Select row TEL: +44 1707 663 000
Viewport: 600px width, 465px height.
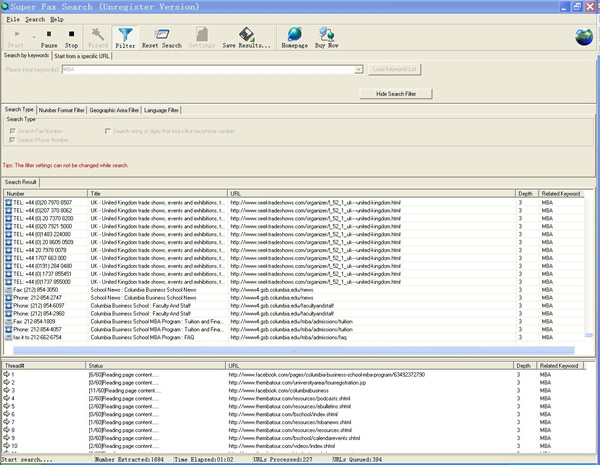point(294,258)
